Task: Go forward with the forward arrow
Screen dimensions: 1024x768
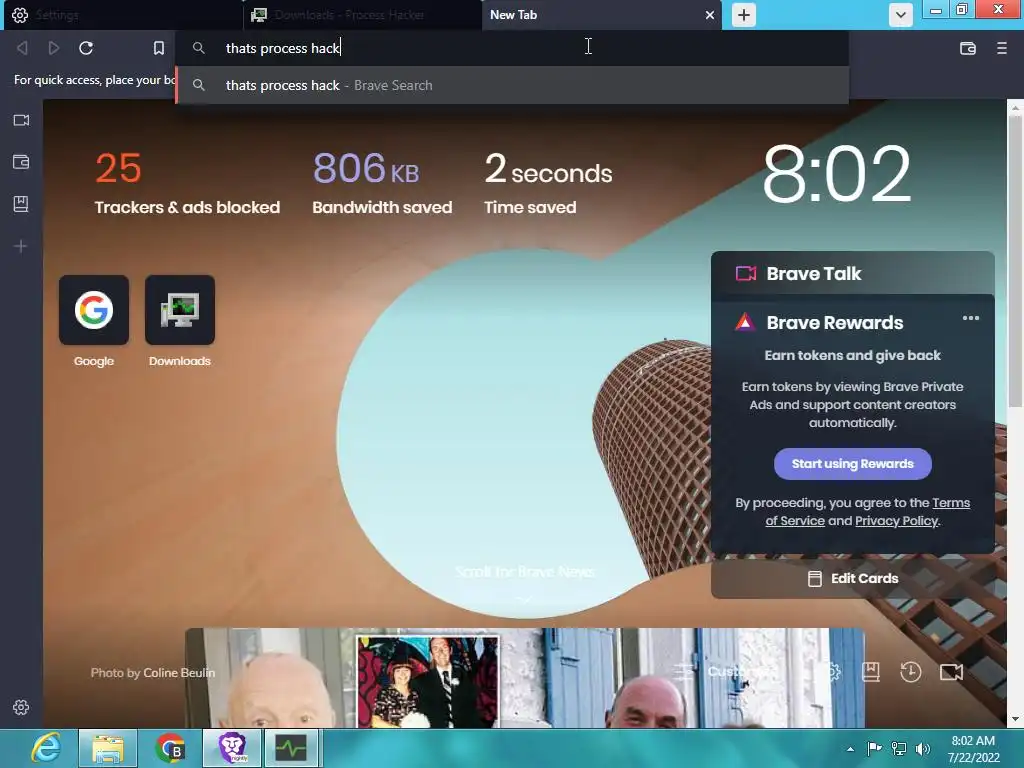Action: [54, 48]
